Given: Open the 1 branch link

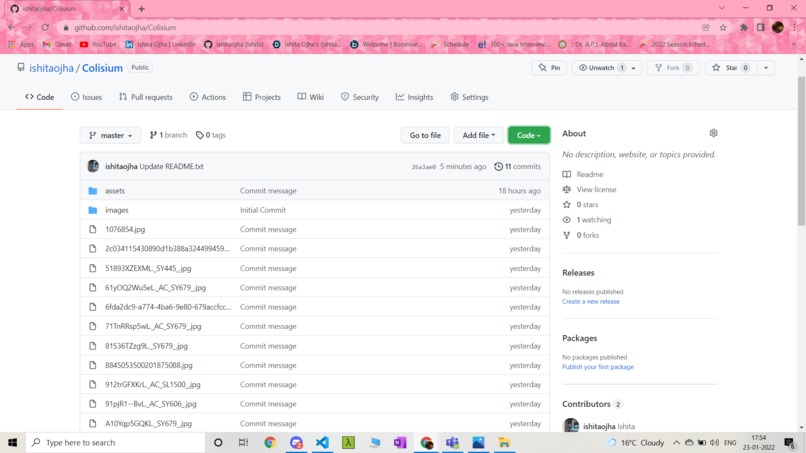Looking at the screenshot, I should 168,135.
